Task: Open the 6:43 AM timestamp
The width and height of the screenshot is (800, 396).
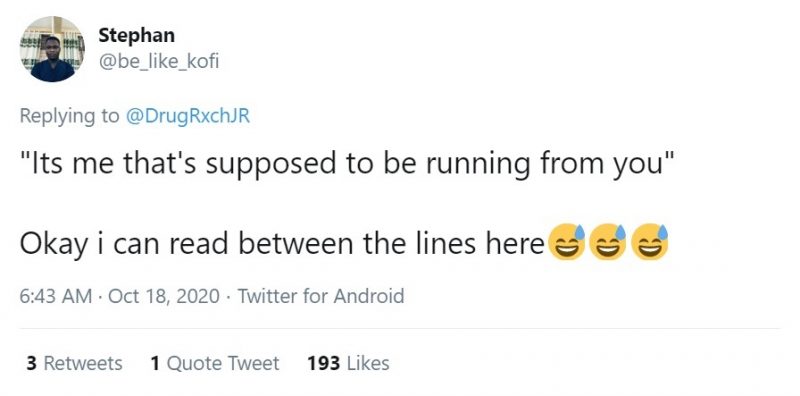Action: [56, 296]
